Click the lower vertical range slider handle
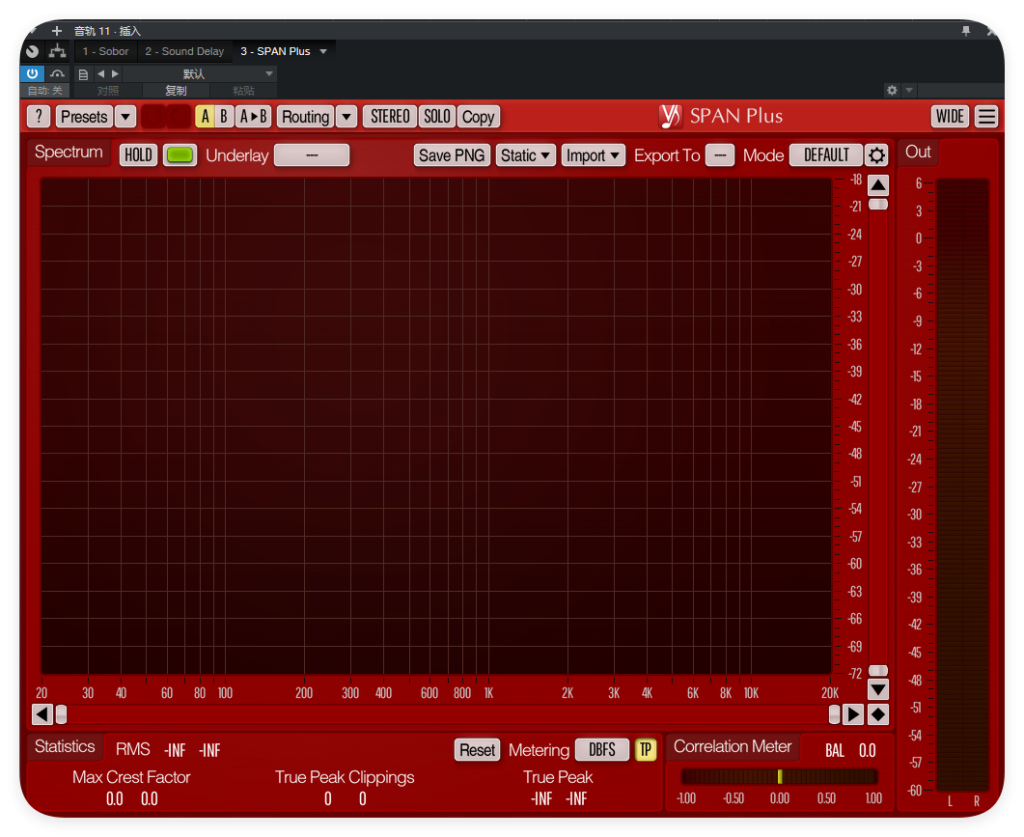1024x837 pixels. pyautogui.click(x=878, y=671)
